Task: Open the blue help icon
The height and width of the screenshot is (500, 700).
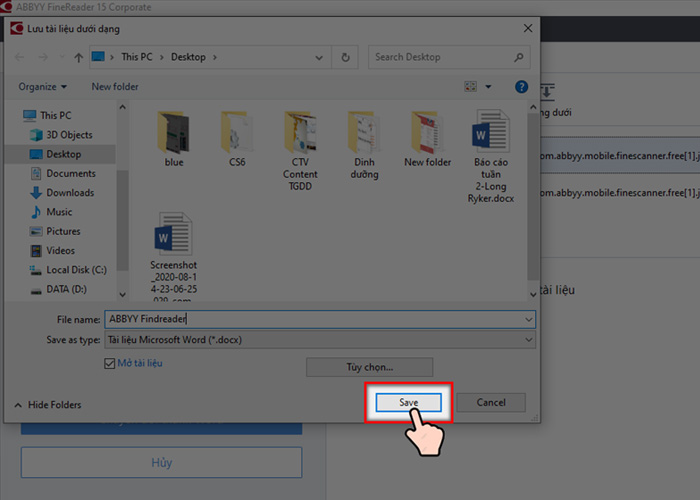Action: [x=521, y=87]
